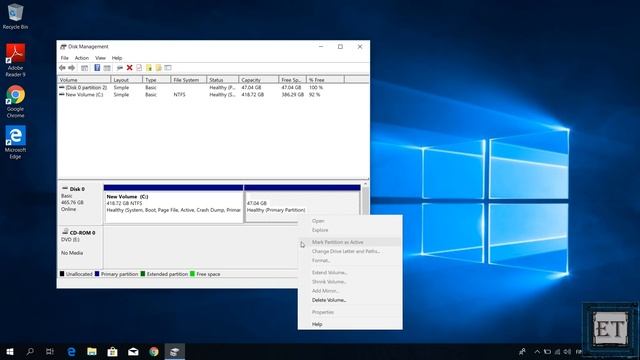Screen dimensions: 640x360
Task: Open the Mail app in the taskbar
Action: tap(133, 351)
